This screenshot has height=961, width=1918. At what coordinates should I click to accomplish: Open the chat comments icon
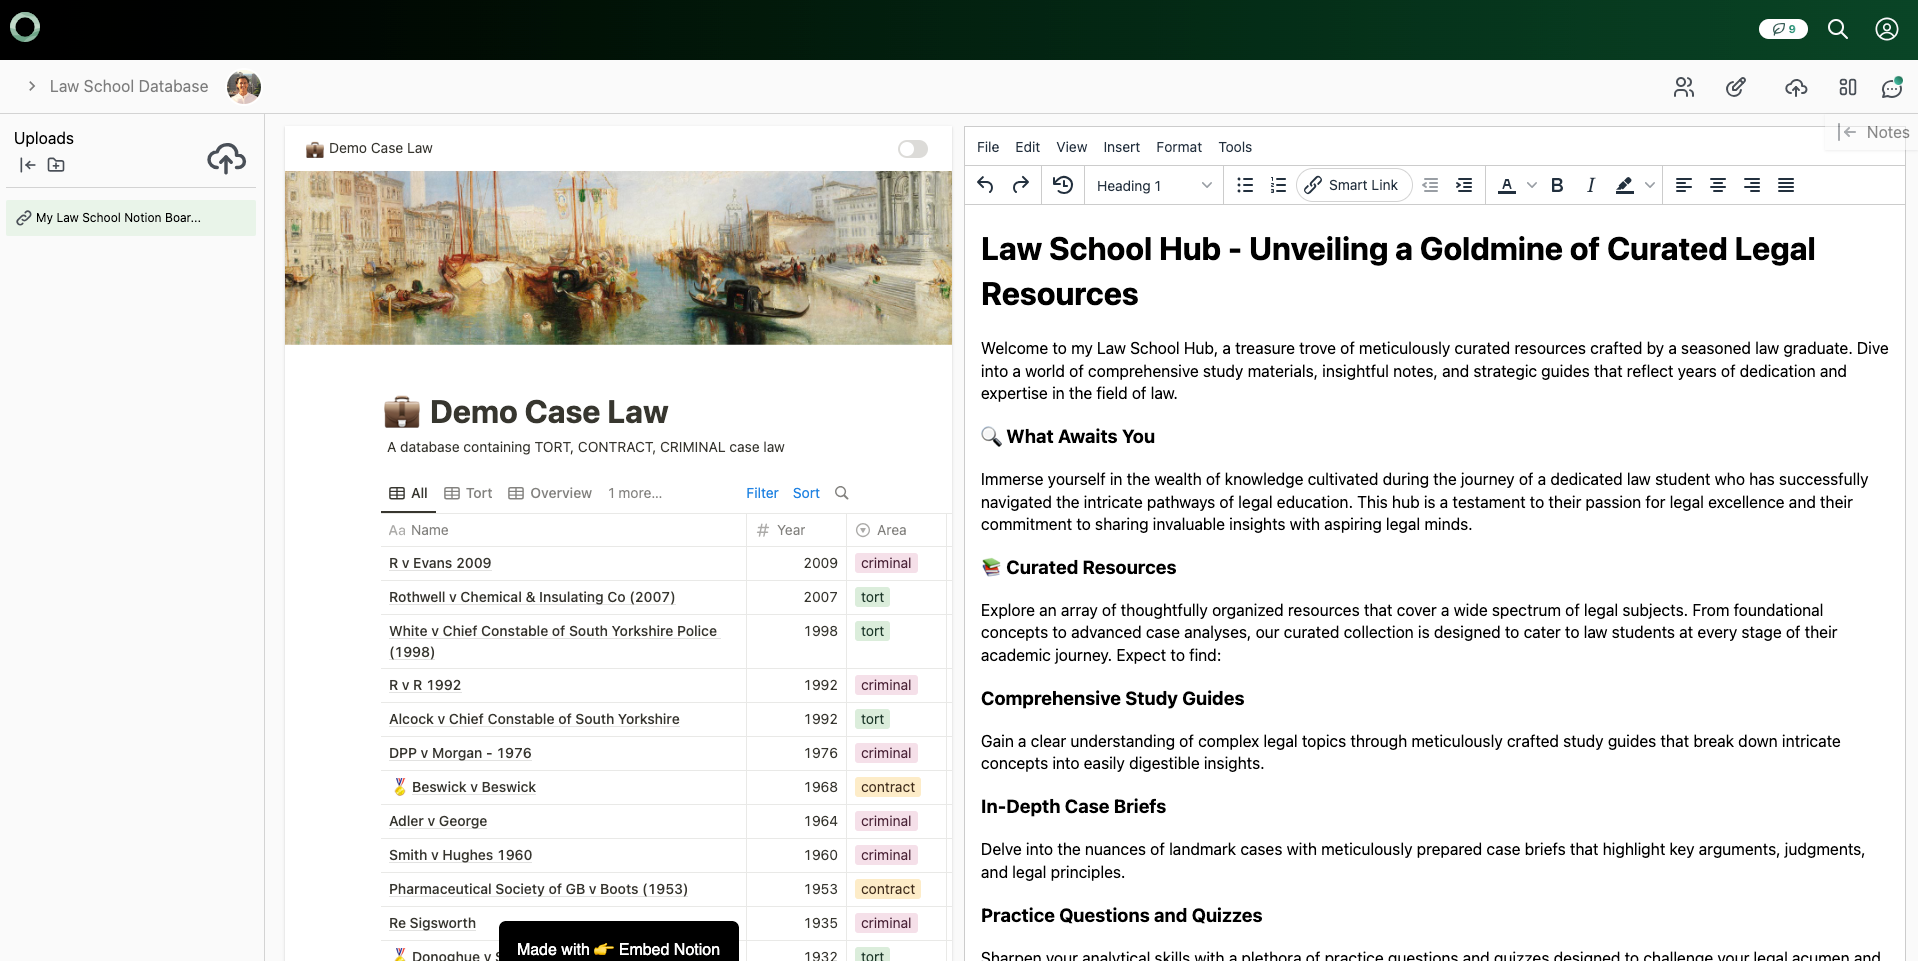[1892, 87]
